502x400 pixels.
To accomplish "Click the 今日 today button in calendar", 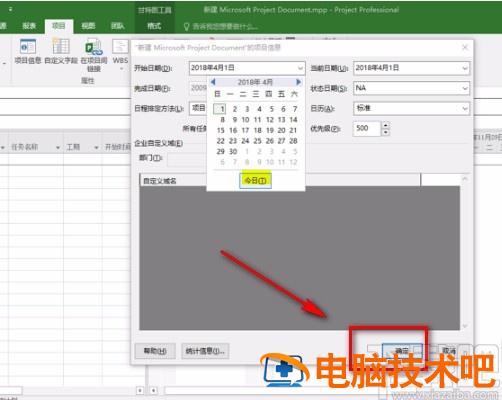I will (255, 180).
